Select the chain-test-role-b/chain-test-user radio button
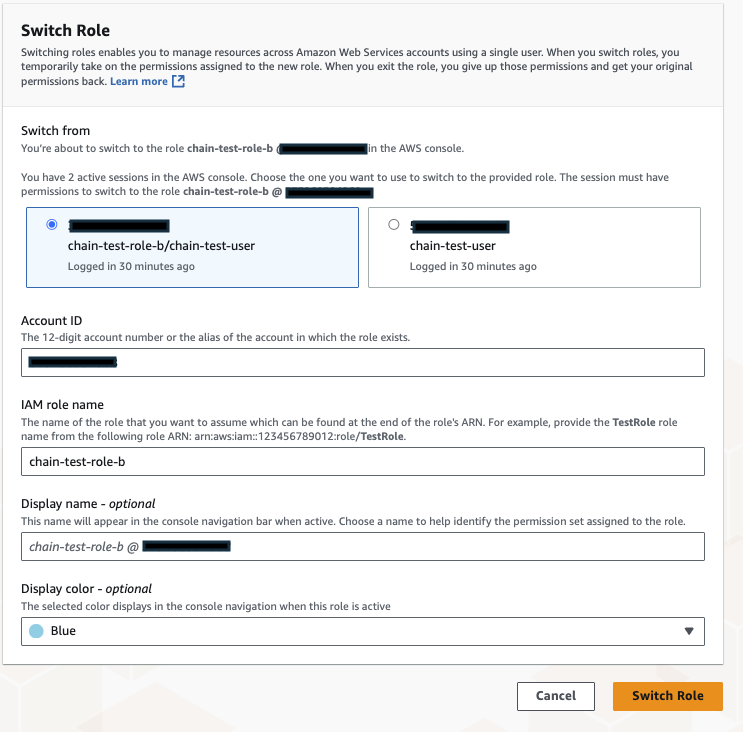This screenshot has height=732, width=743. click(52, 225)
